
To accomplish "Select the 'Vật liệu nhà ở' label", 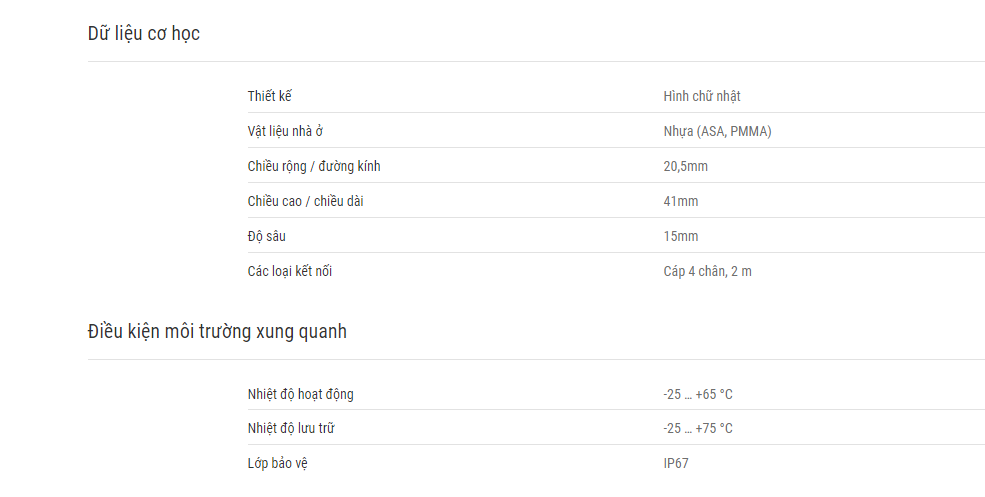I will (285, 131).
